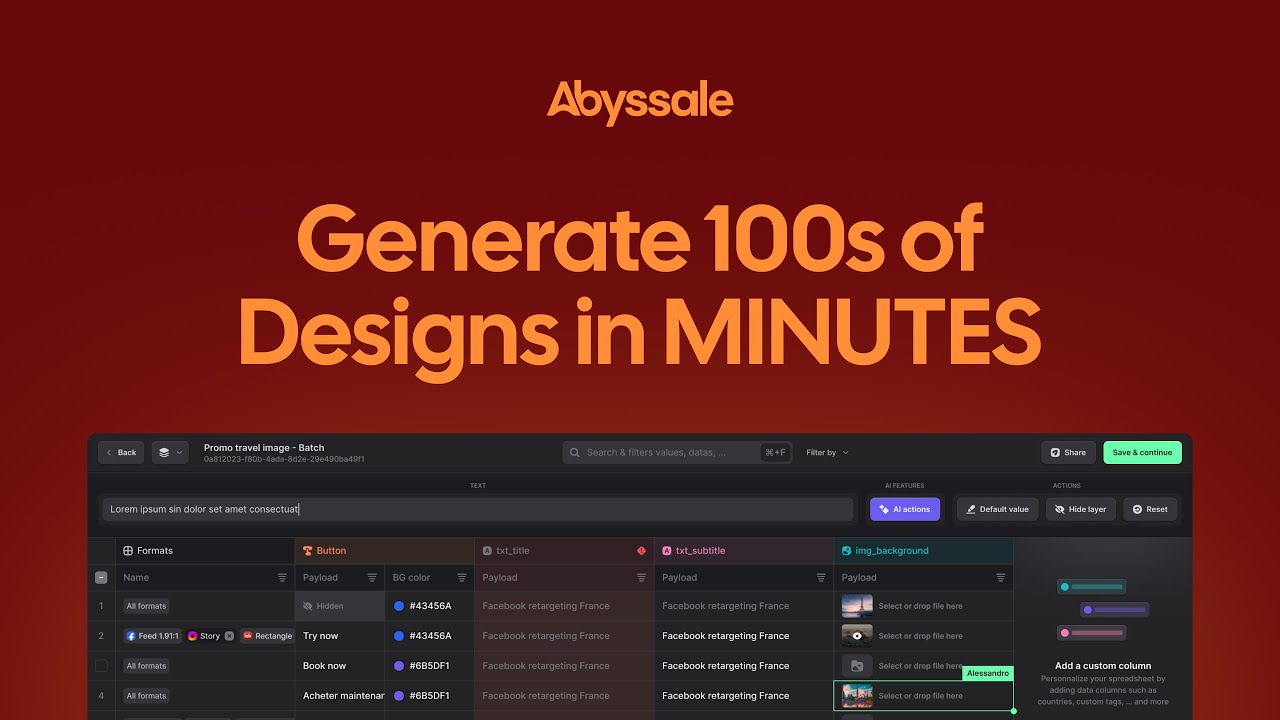Image resolution: width=1280 pixels, height=720 pixels.
Task: Click Select or drop file here in row 1
Action: coord(920,606)
